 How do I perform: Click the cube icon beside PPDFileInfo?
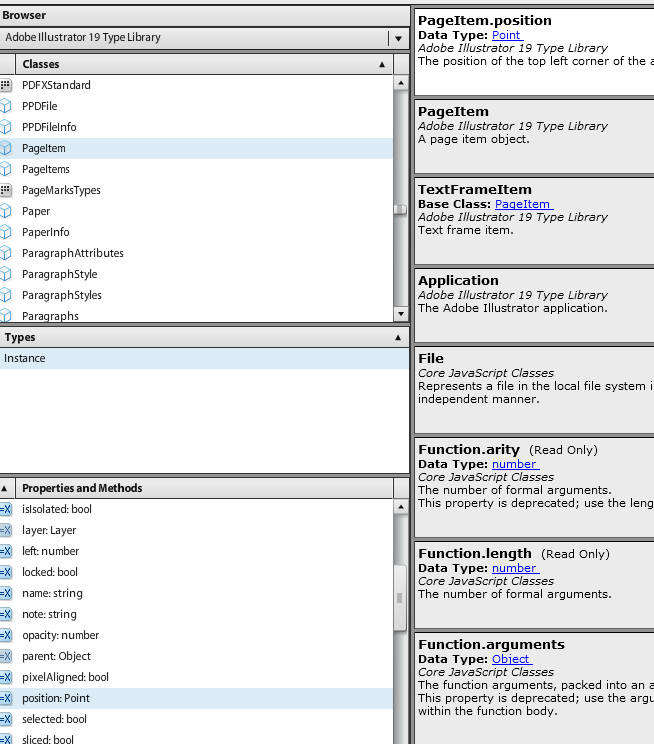tap(5, 127)
